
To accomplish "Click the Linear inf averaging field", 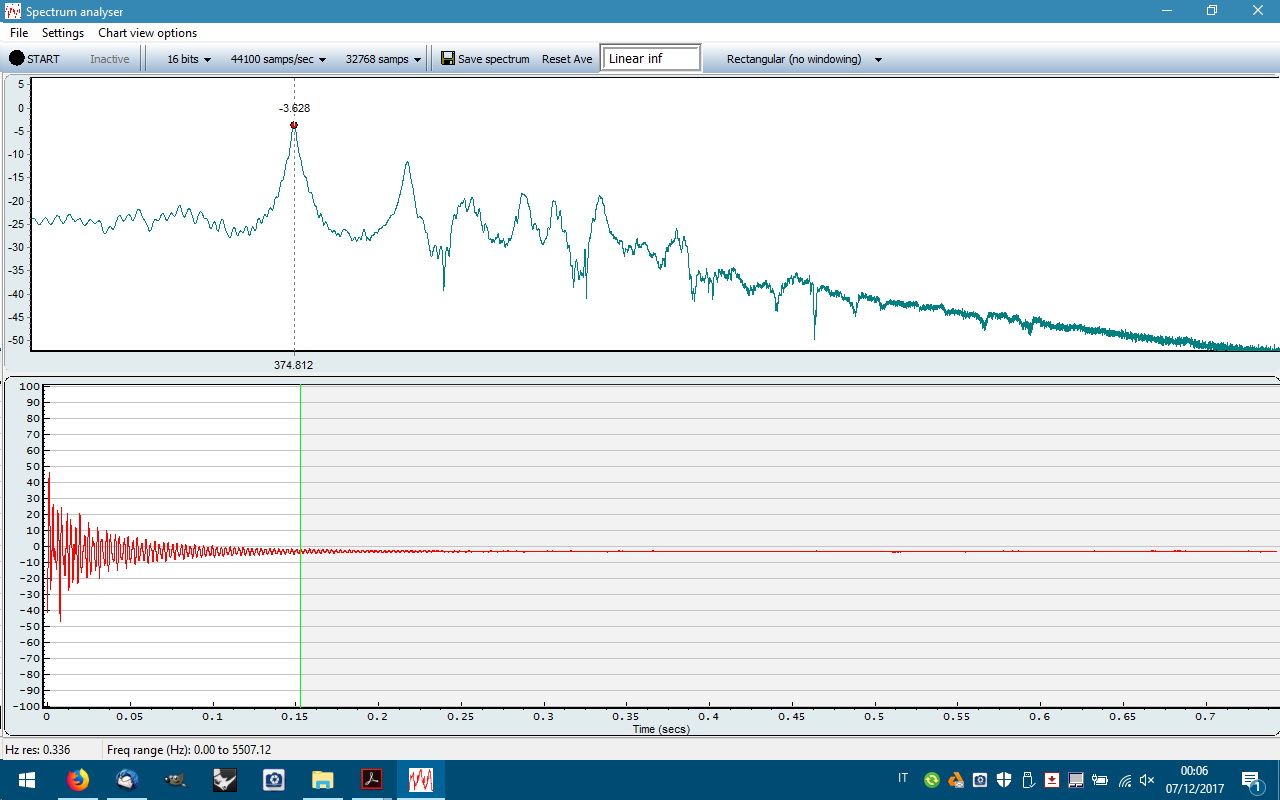I will (x=650, y=58).
